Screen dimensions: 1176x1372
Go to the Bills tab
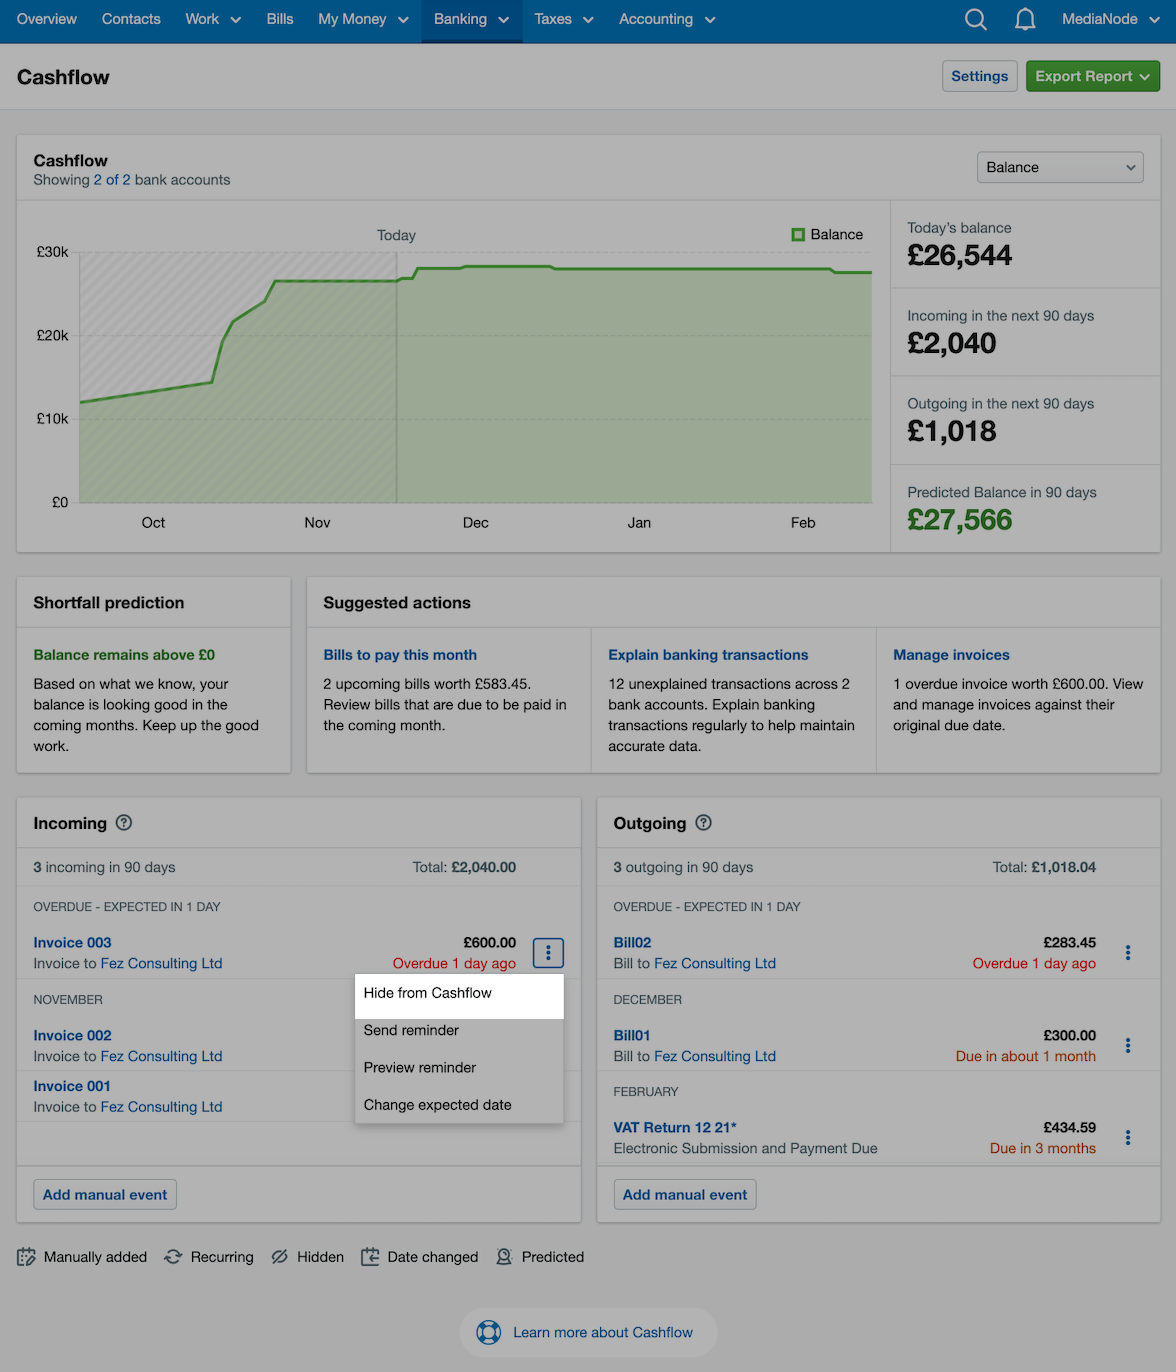click(x=280, y=19)
